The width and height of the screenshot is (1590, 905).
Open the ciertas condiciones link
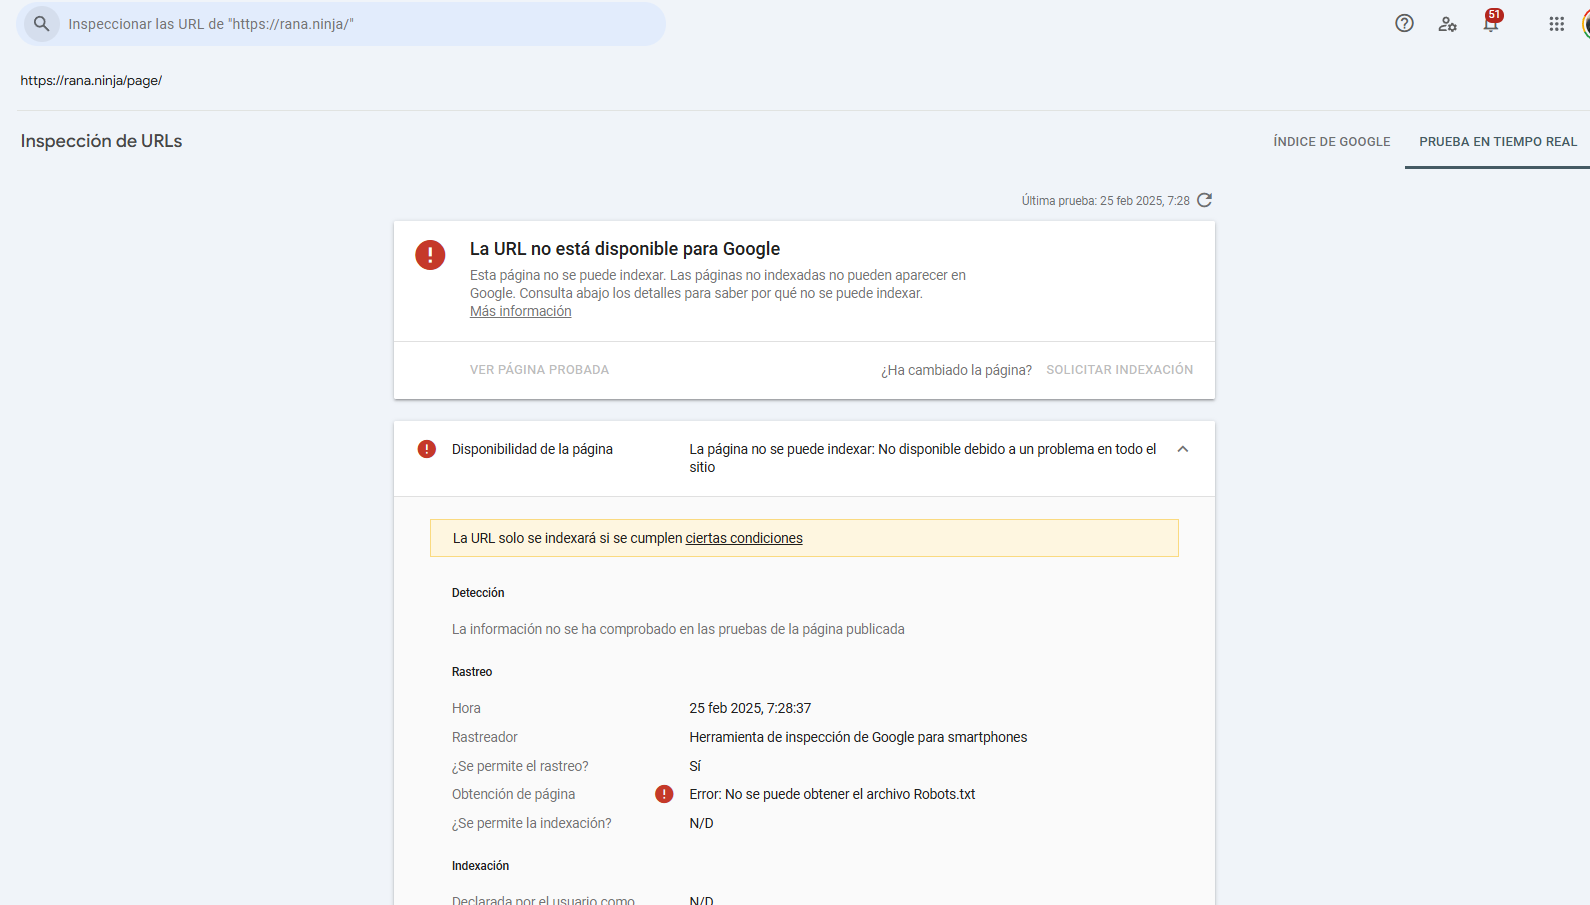[x=744, y=538]
